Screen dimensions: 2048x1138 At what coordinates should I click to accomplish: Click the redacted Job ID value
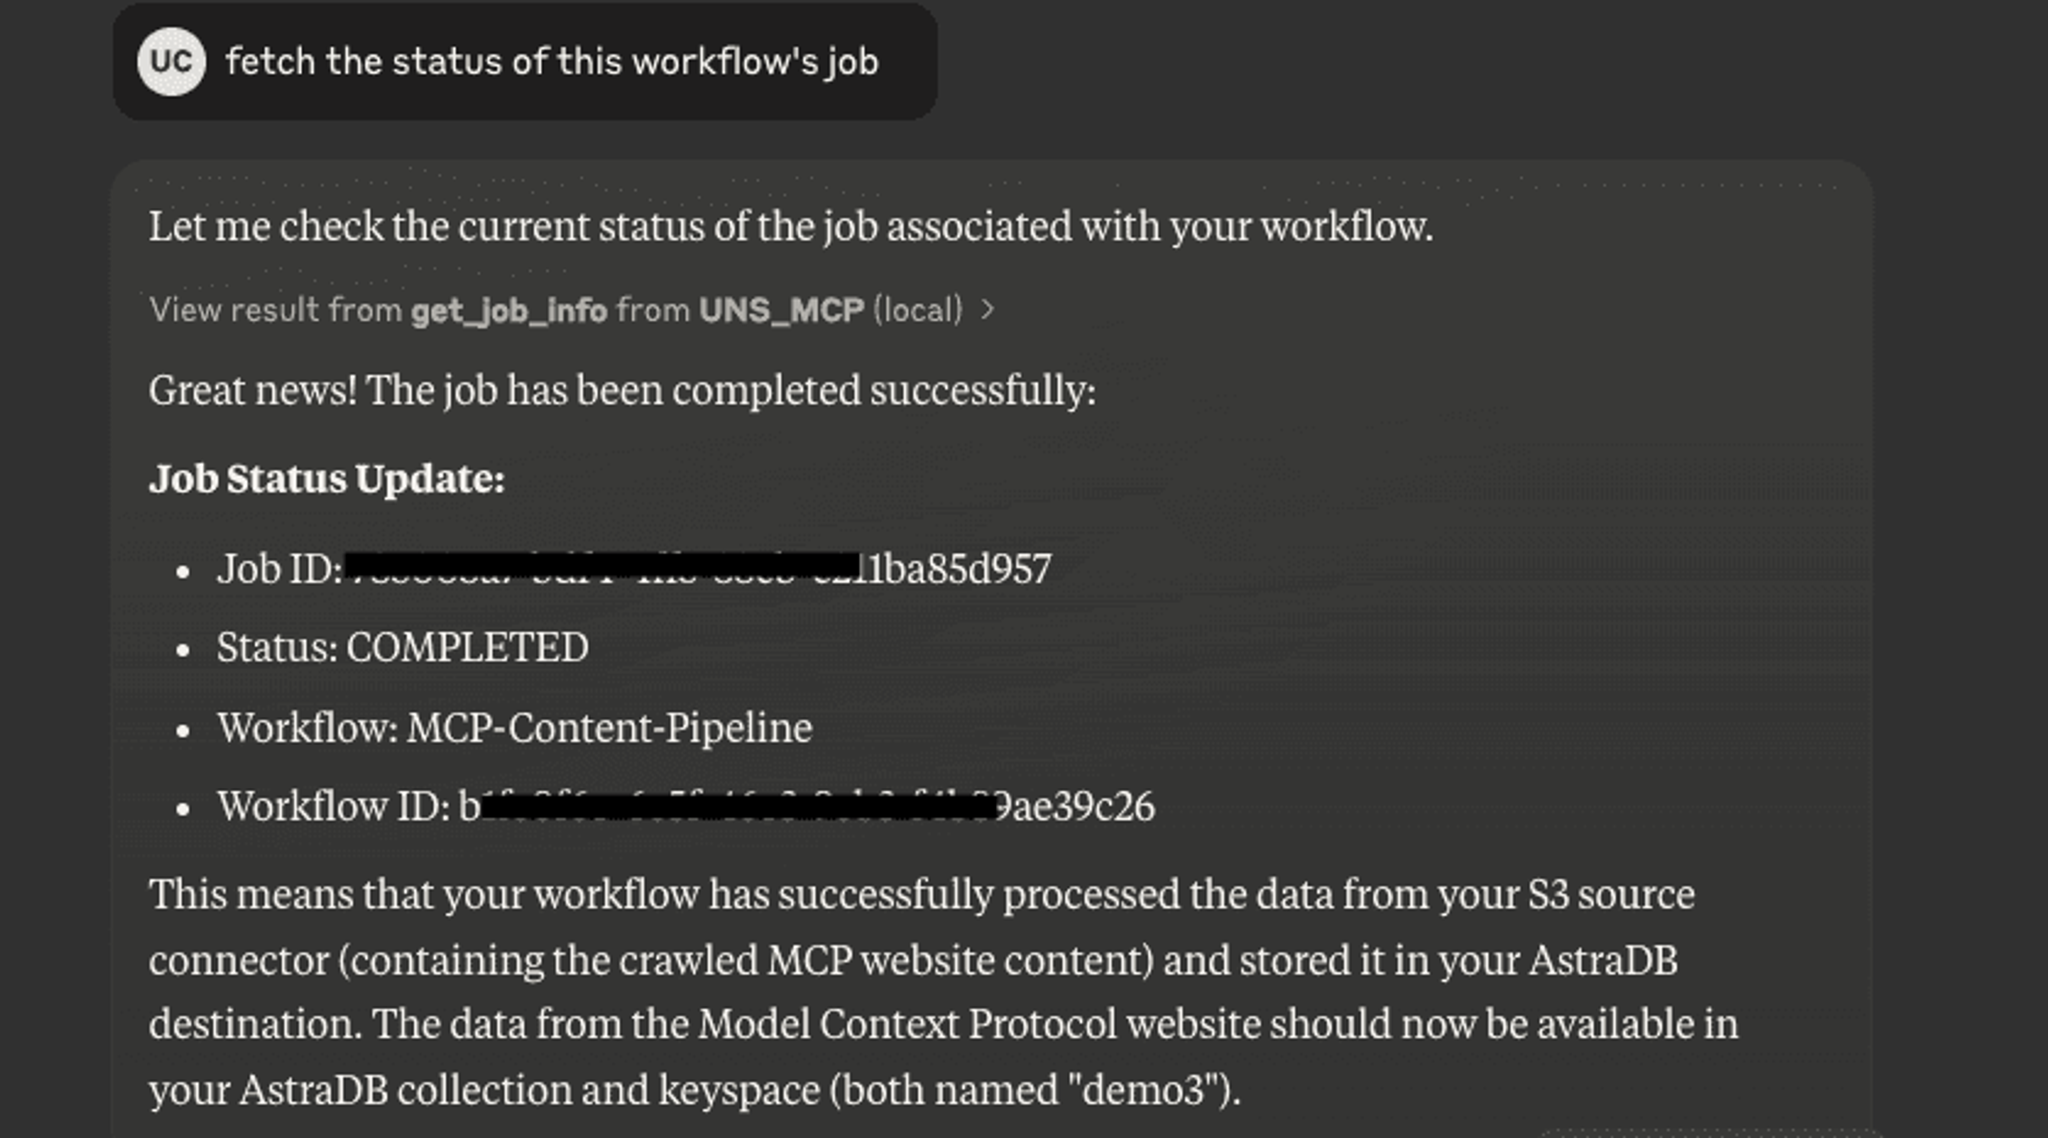coord(699,568)
